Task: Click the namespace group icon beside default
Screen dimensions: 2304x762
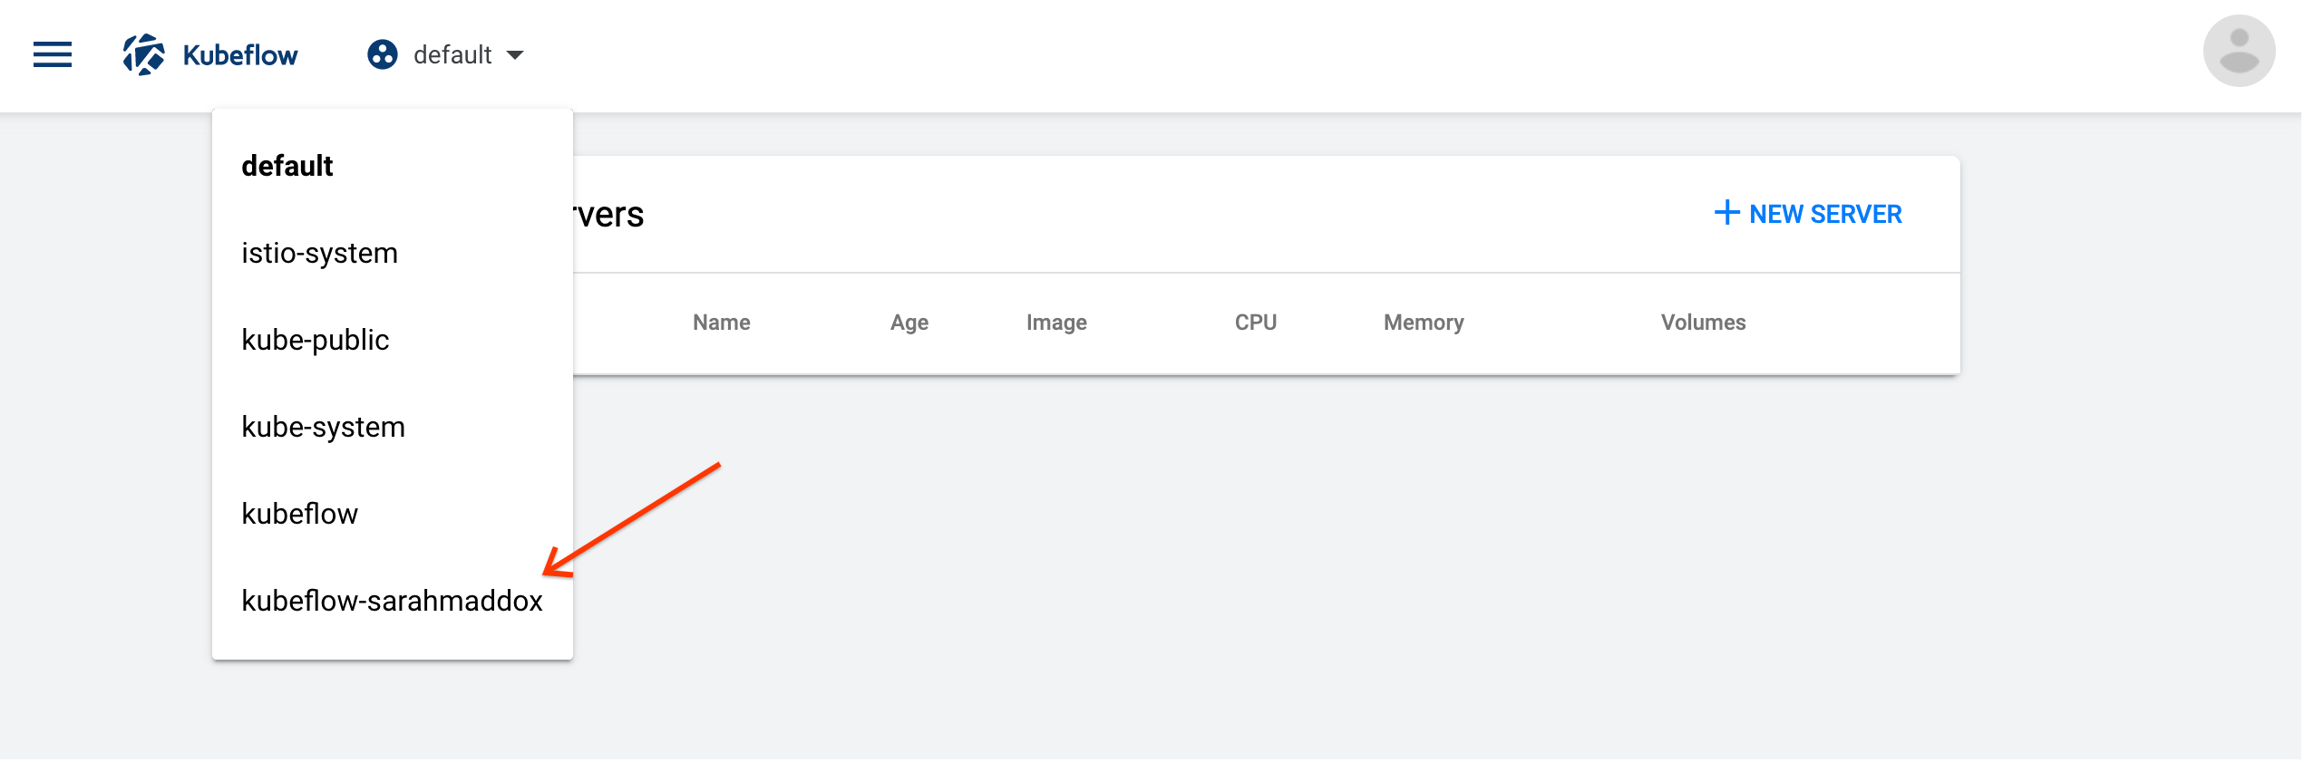Action: (x=382, y=55)
